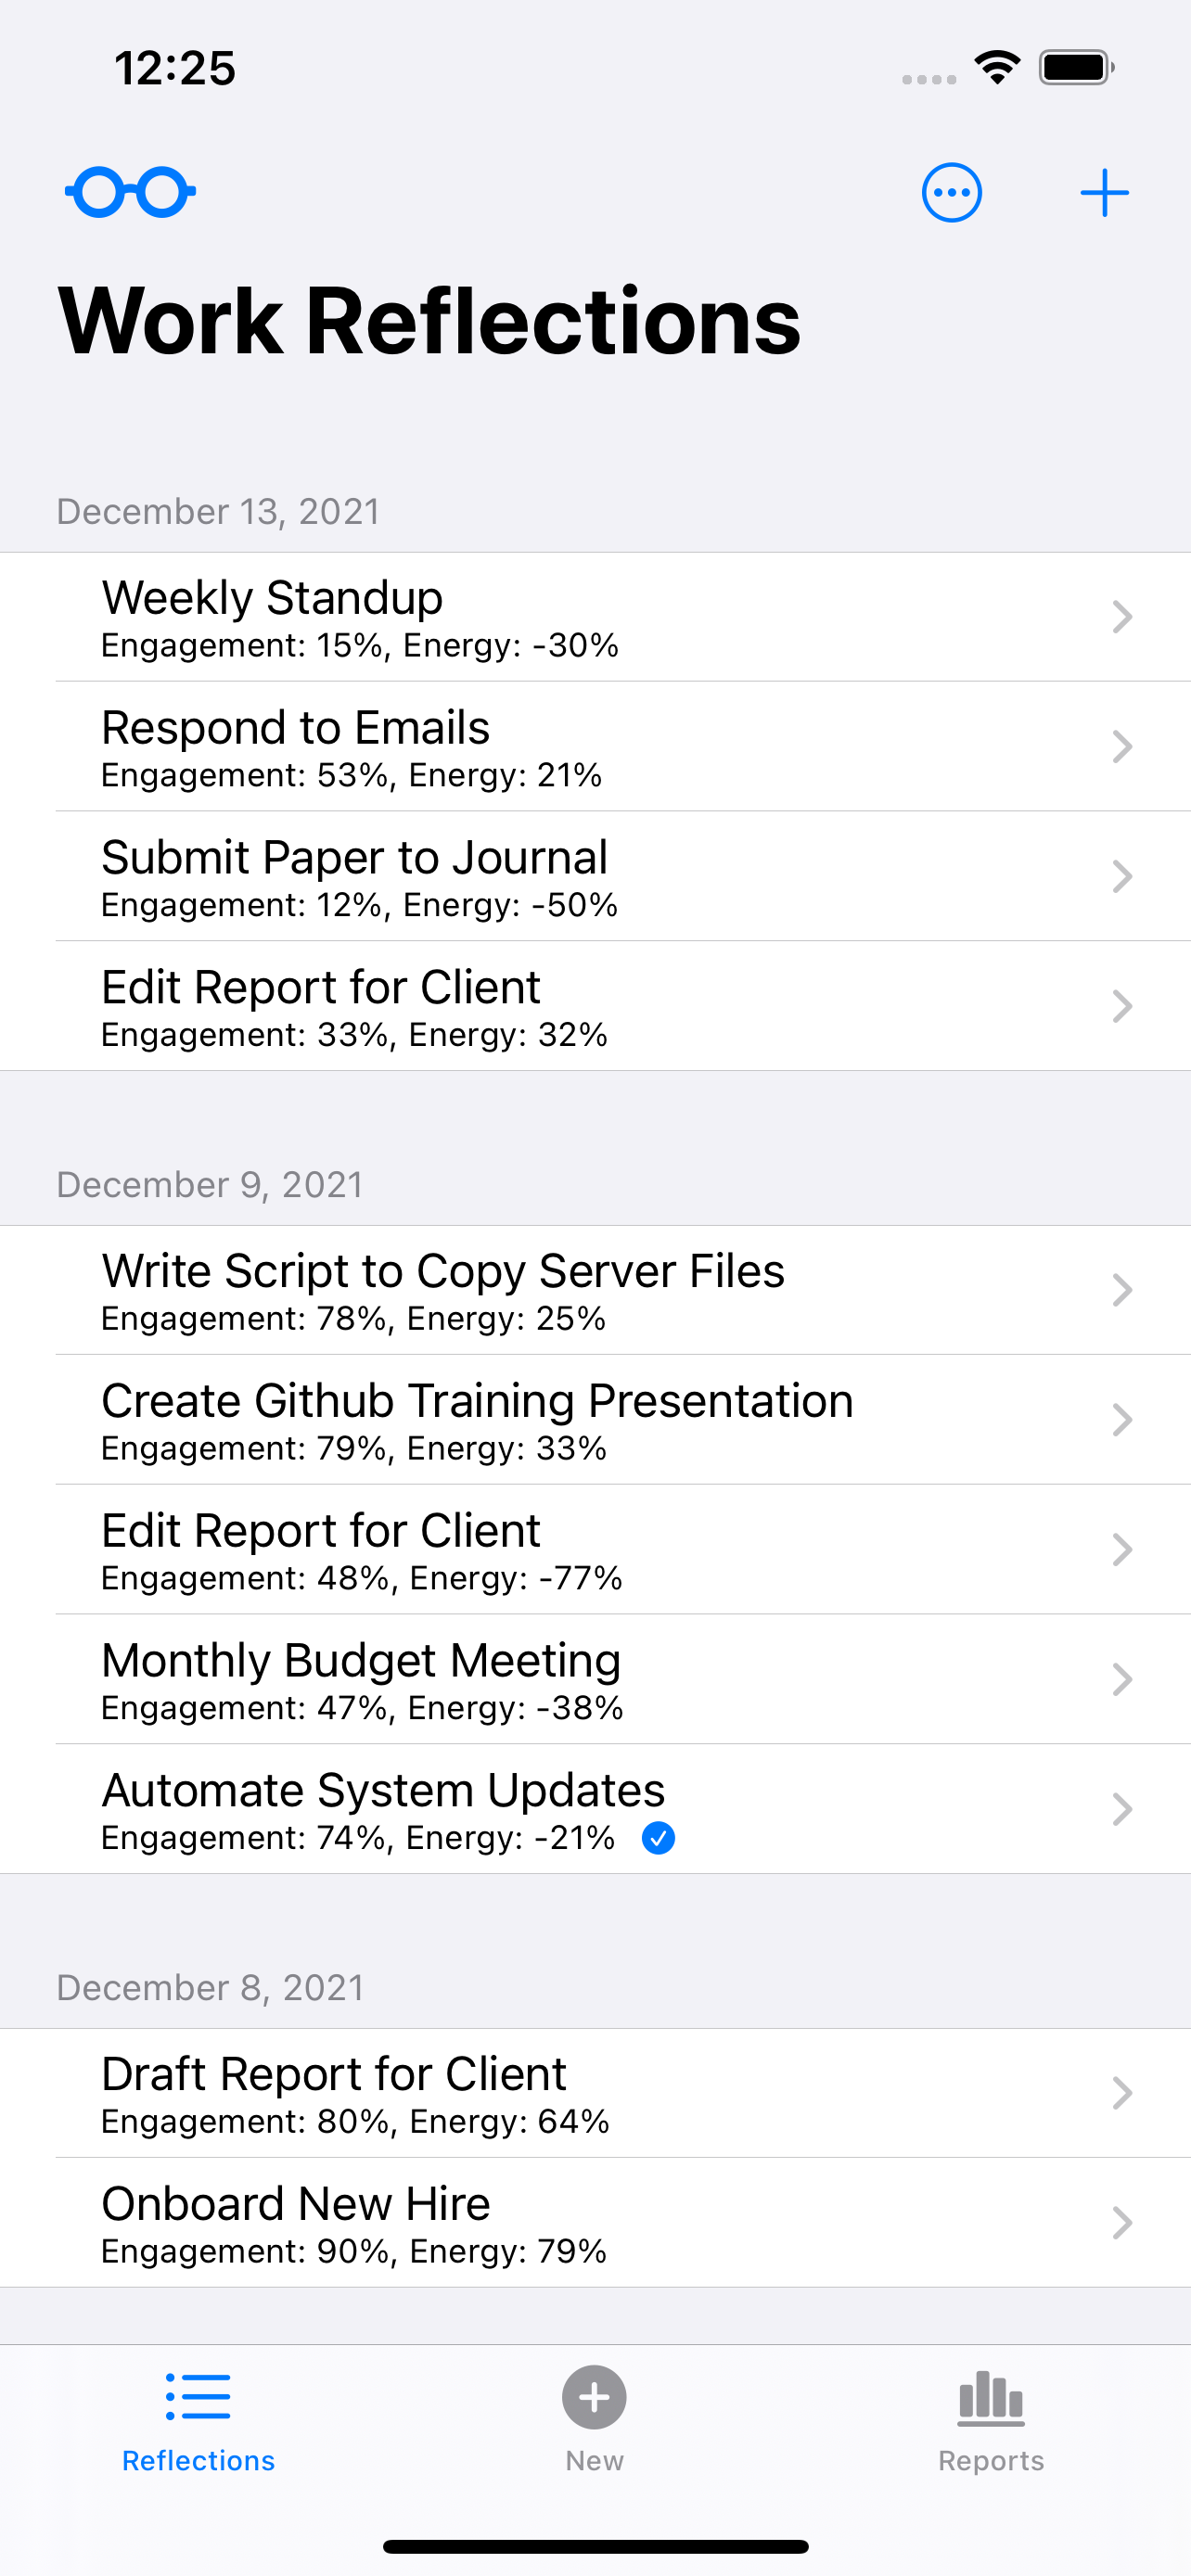Open Submit Paper to Journal reflection
The height and width of the screenshot is (2576, 1191).
tap(595, 877)
